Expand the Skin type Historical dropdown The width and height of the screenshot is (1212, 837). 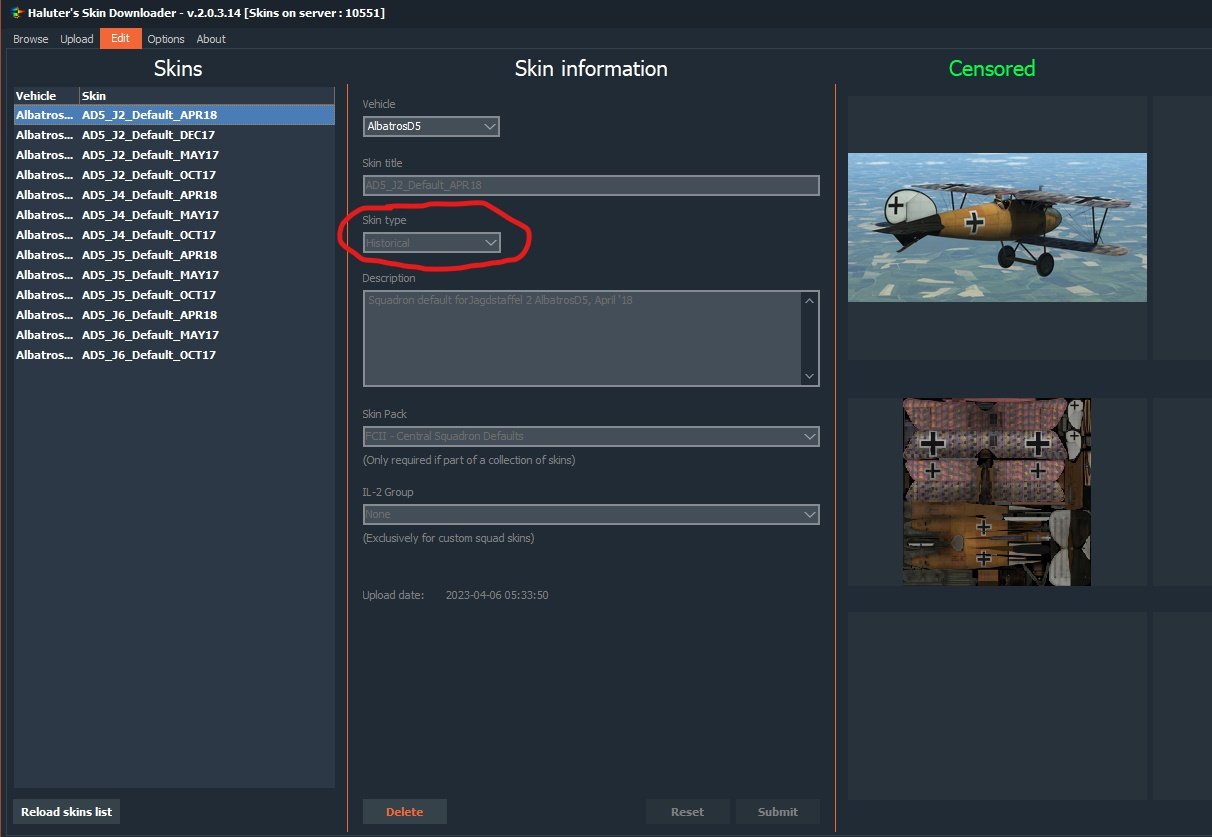(431, 243)
